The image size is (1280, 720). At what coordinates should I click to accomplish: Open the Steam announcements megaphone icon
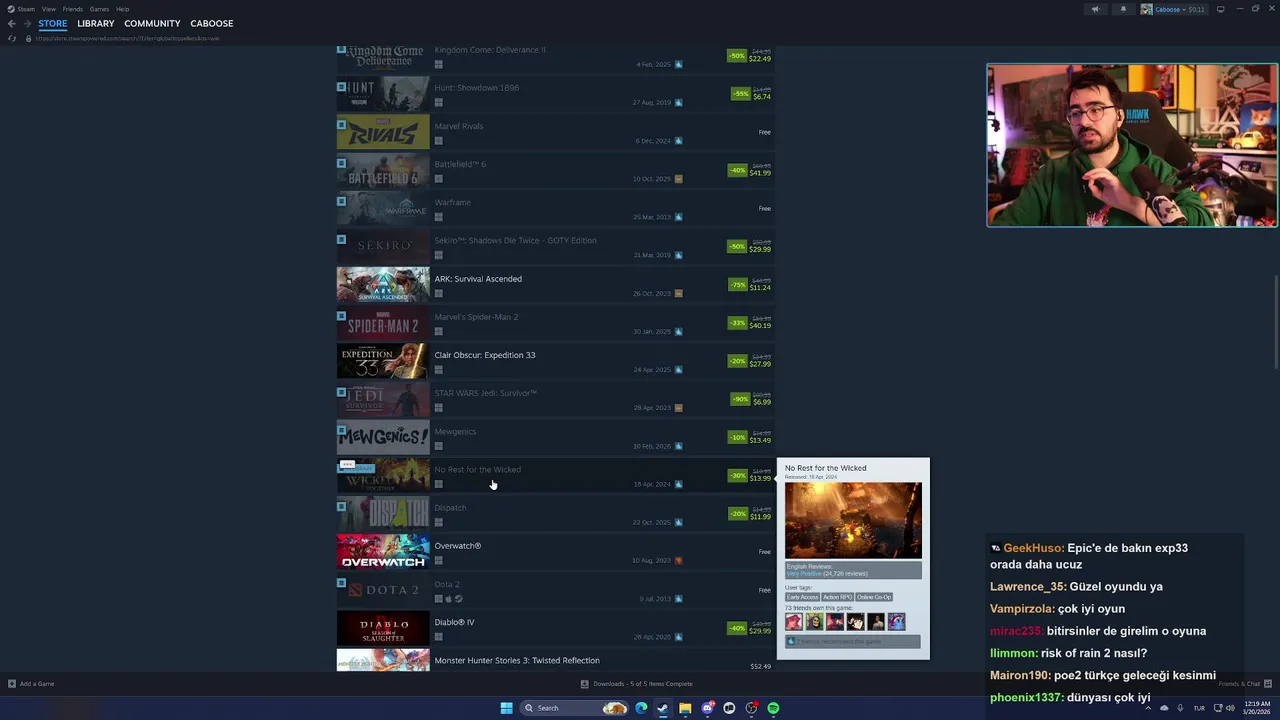pyautogui.click(x=1095, y=9)
